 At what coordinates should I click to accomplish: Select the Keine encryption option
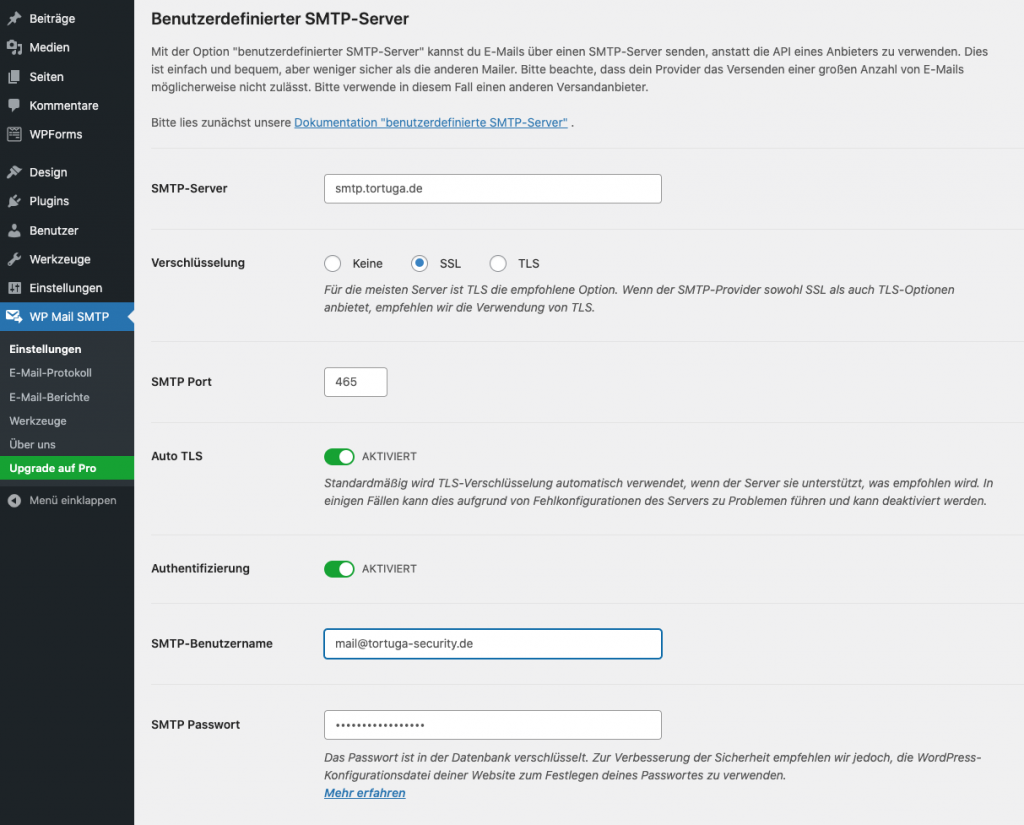click(332, 263)
